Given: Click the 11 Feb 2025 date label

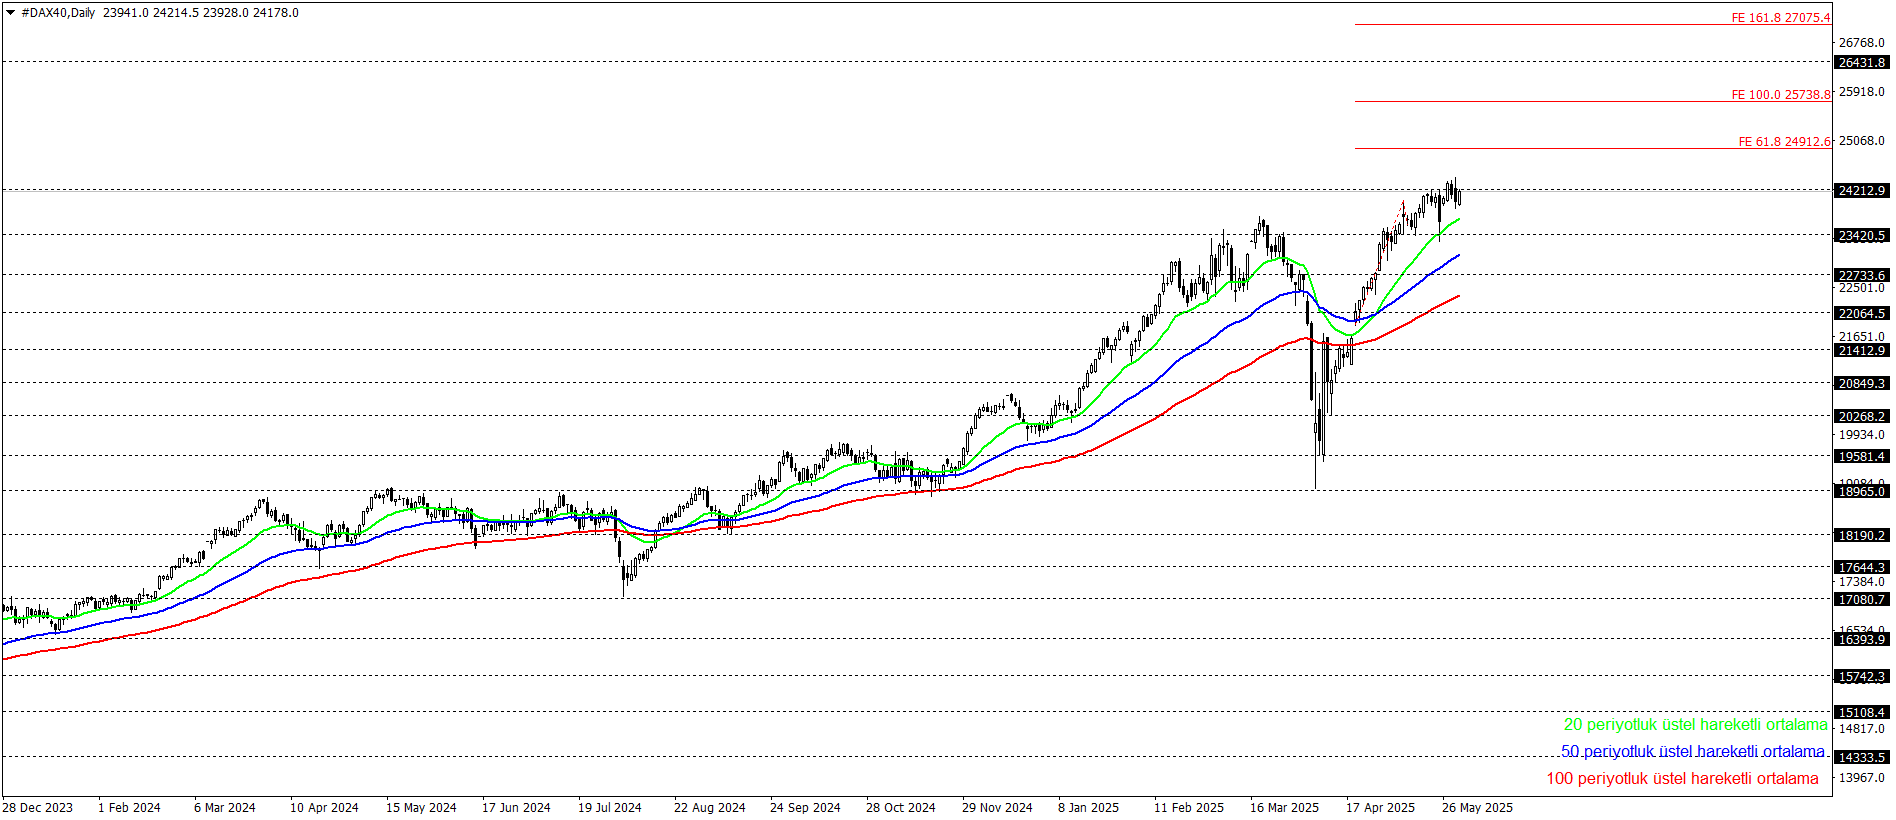Looking at the screenshot, I should [x=1189, y=807].
